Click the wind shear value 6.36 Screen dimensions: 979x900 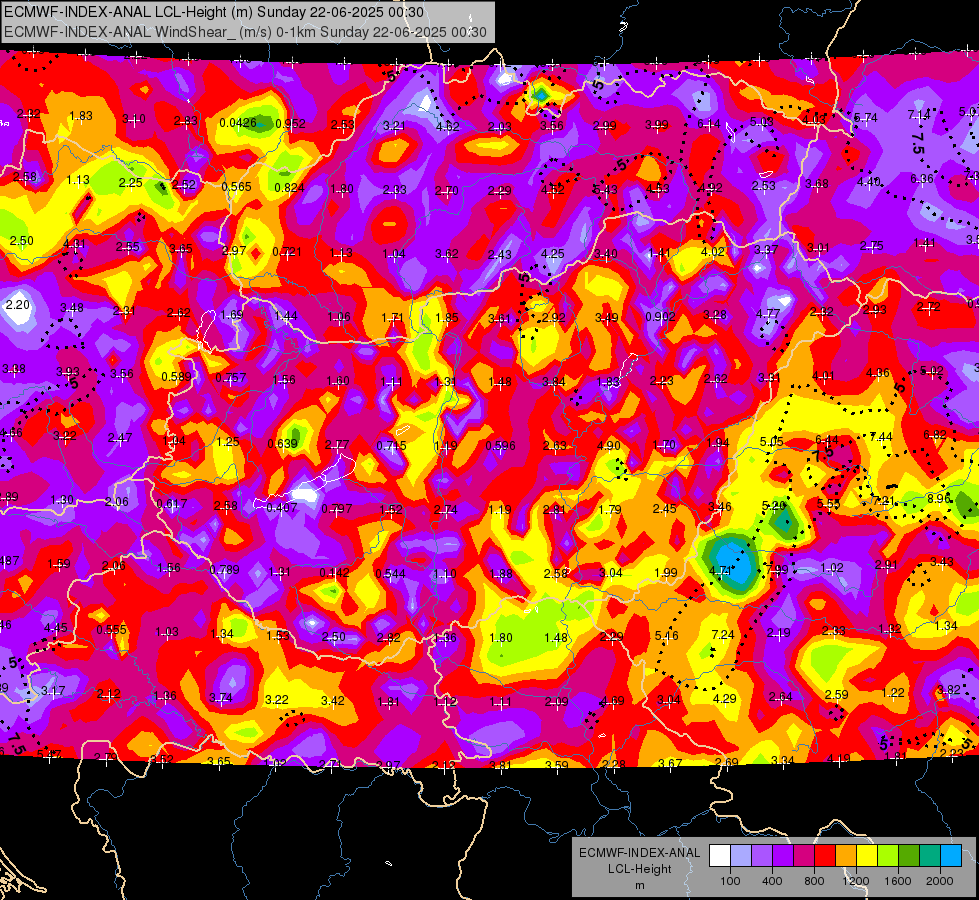point(922,179)
